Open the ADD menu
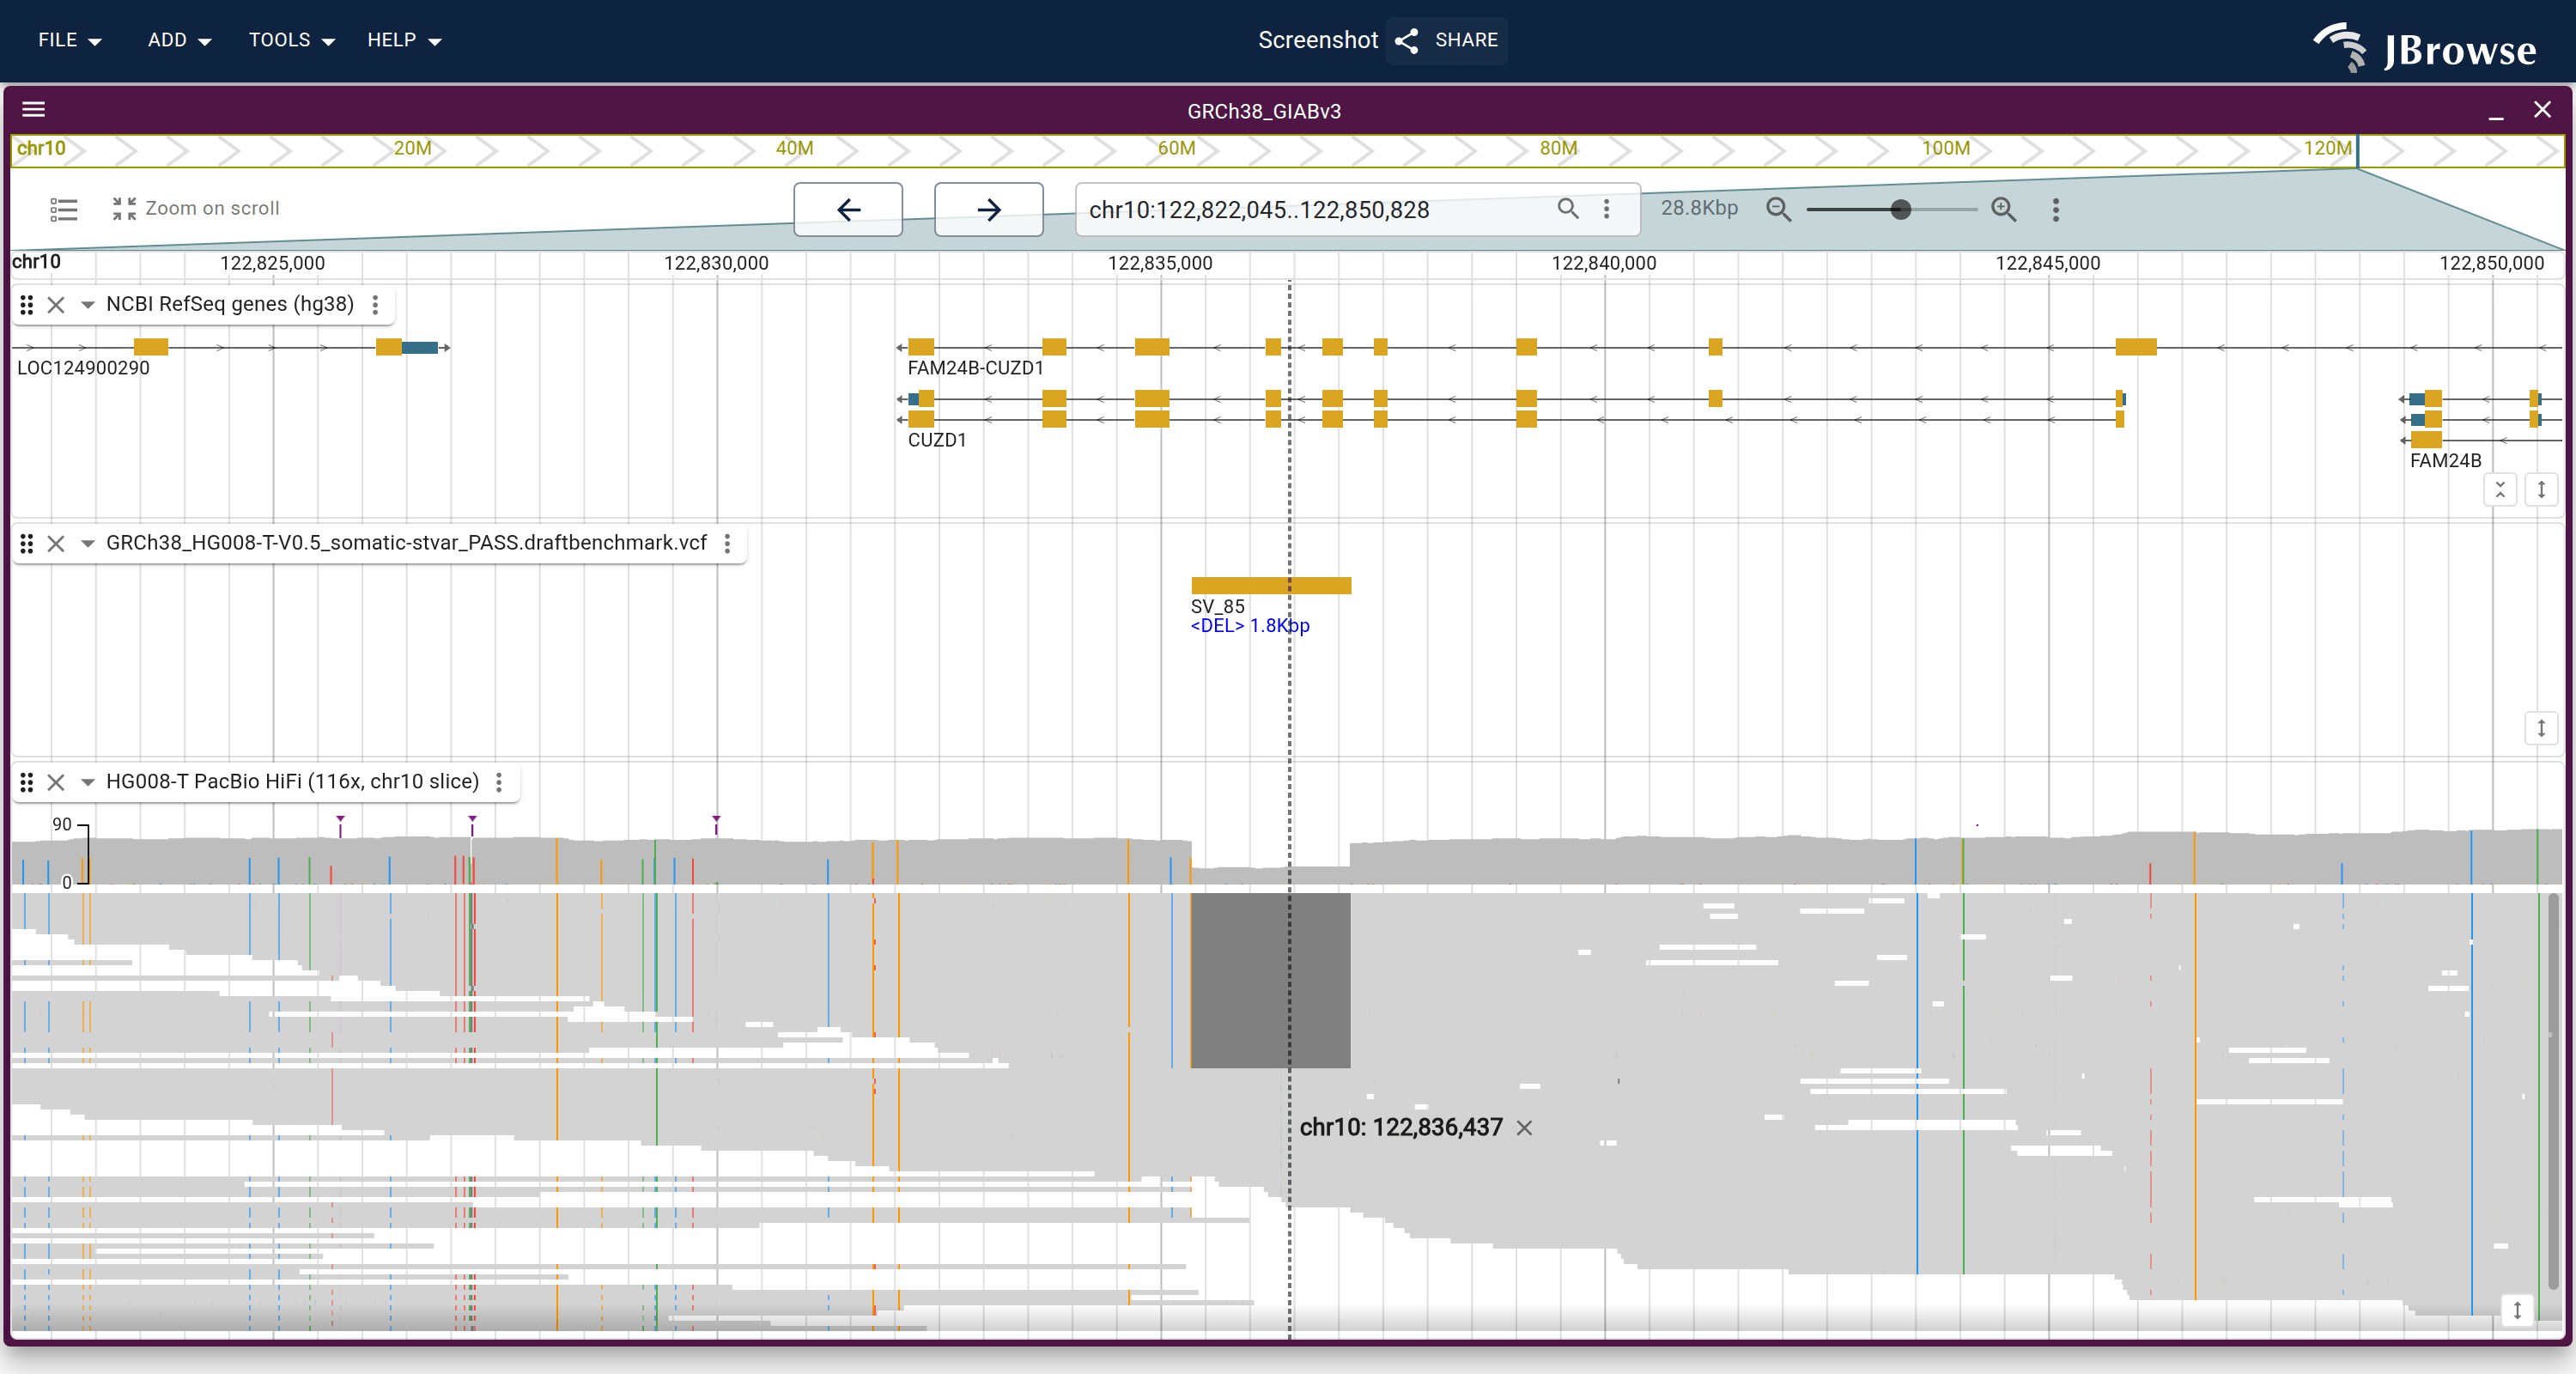 pyautogui.click(x=179, y=40)
